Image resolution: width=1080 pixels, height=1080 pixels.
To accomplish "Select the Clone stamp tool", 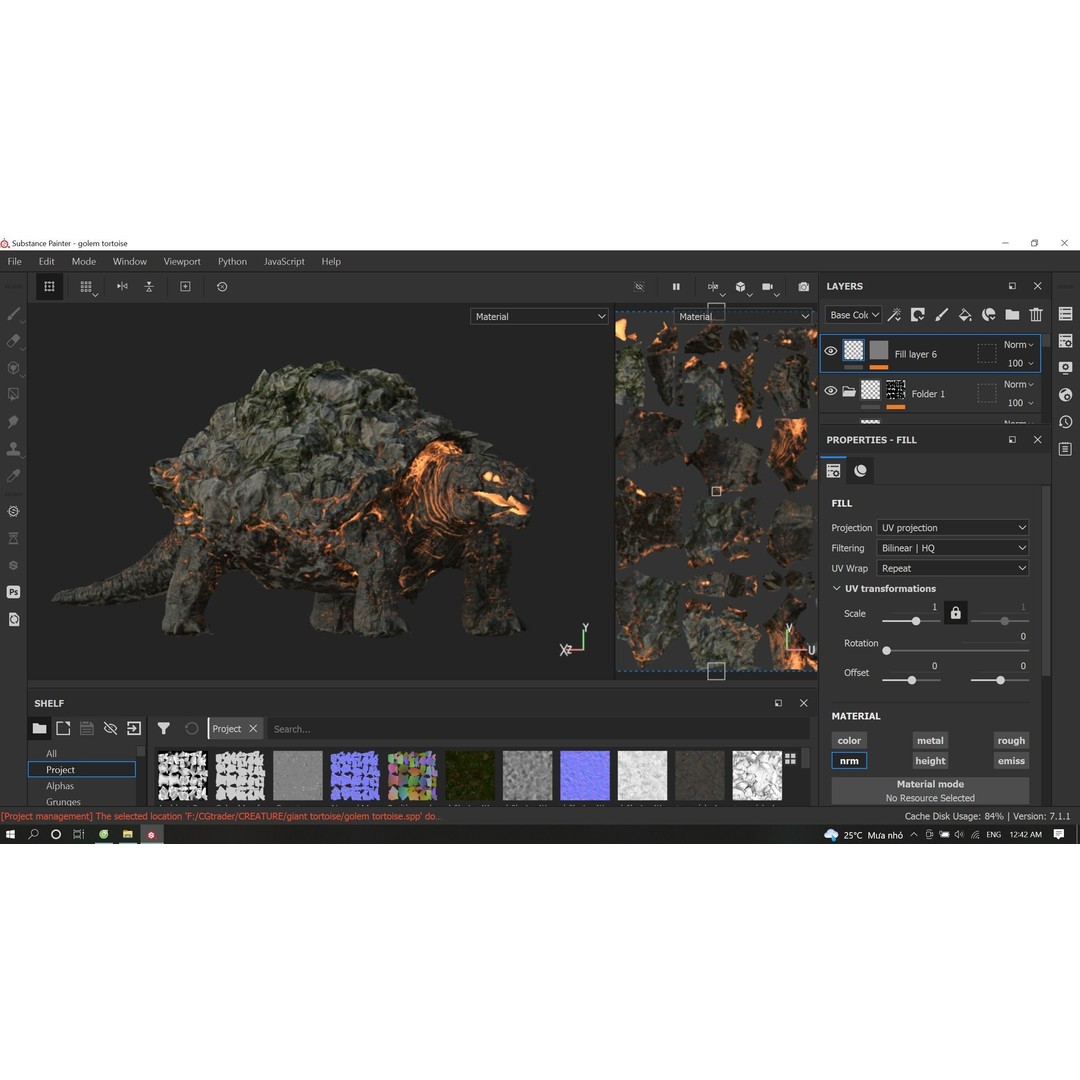I will pos(13,449).
